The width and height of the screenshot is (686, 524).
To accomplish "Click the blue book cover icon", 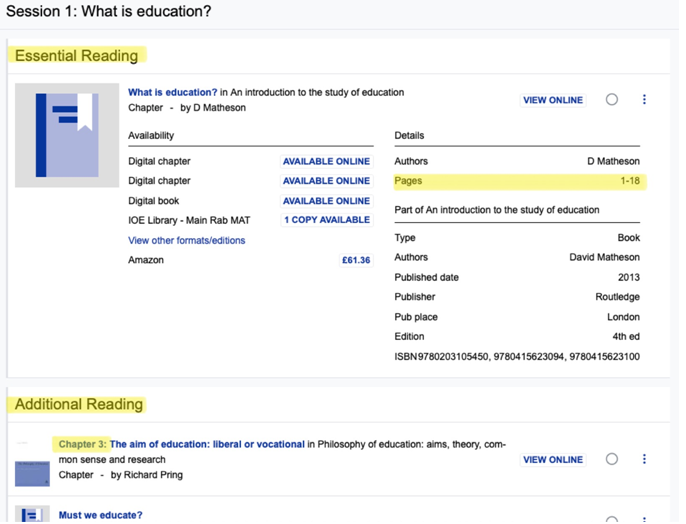I will click(67, 135).
